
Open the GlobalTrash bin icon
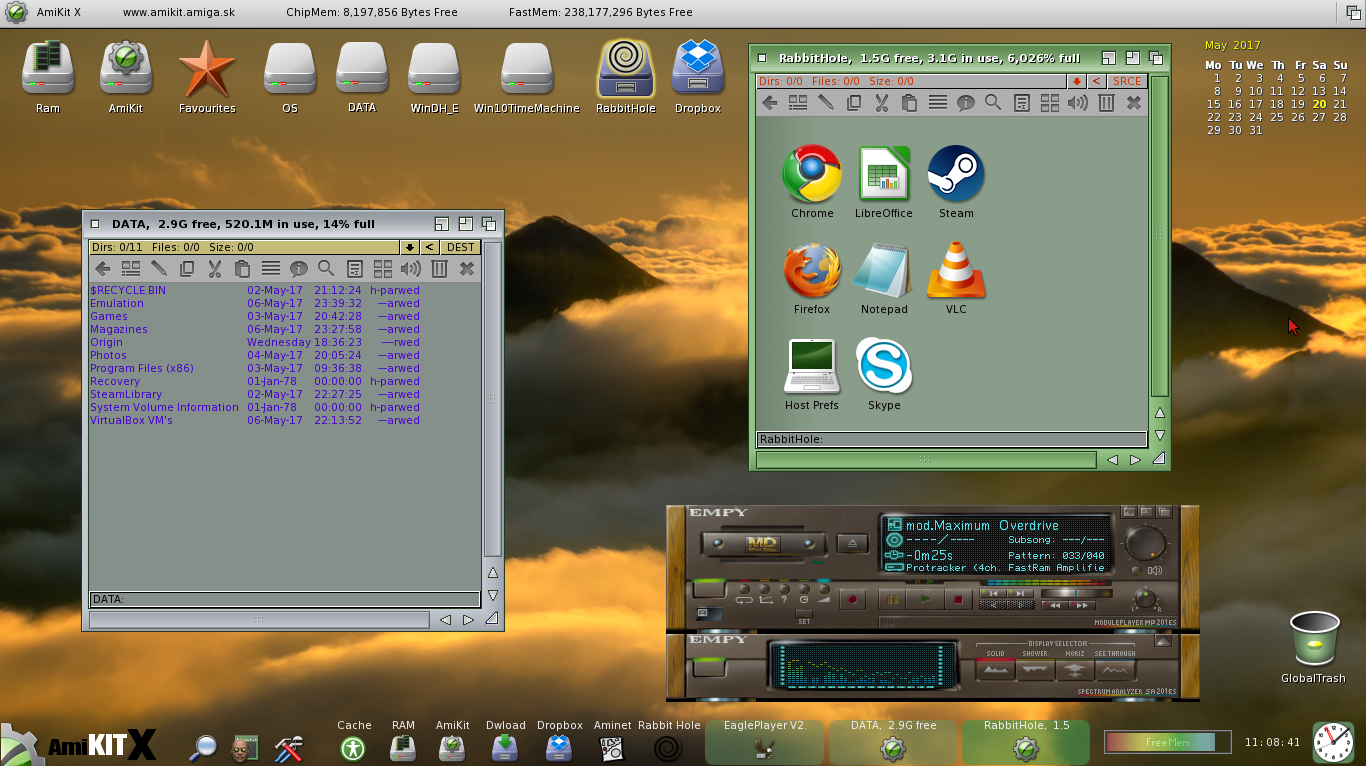pyautogui.click(x=1314, y=639)
